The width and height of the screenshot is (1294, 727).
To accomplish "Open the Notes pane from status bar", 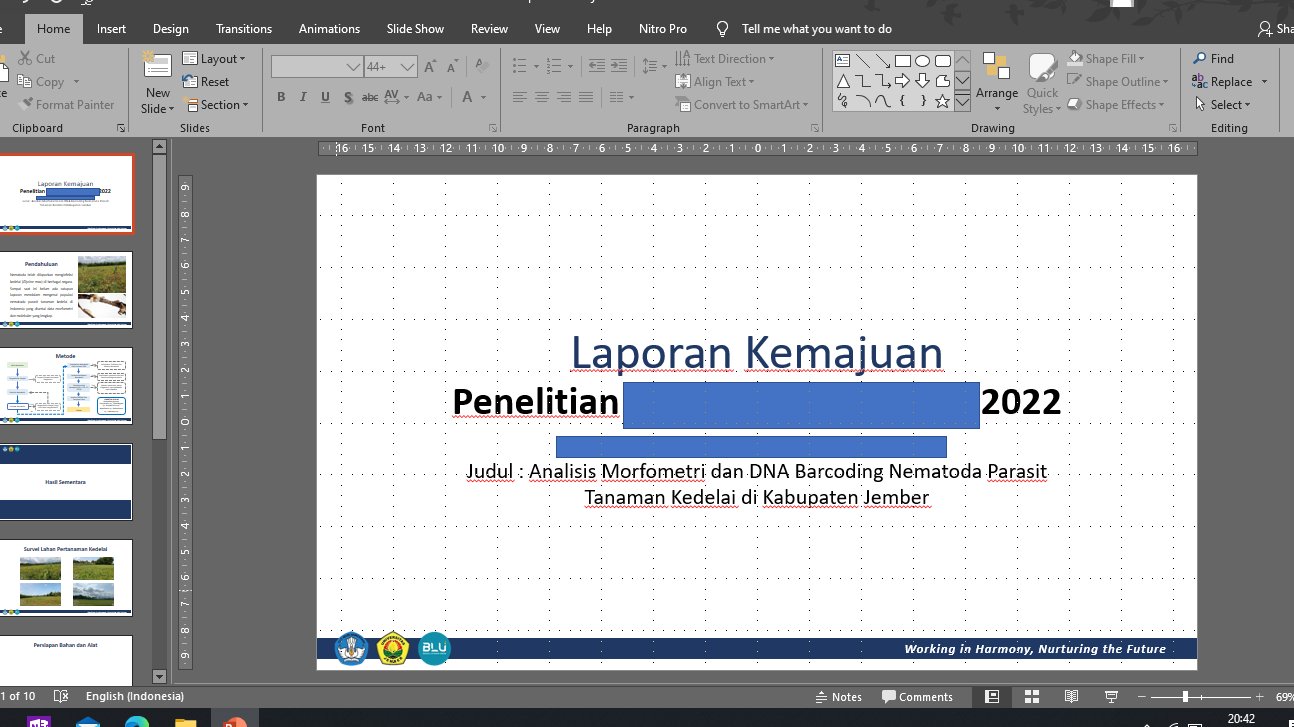I will click(x=840, y=696).
